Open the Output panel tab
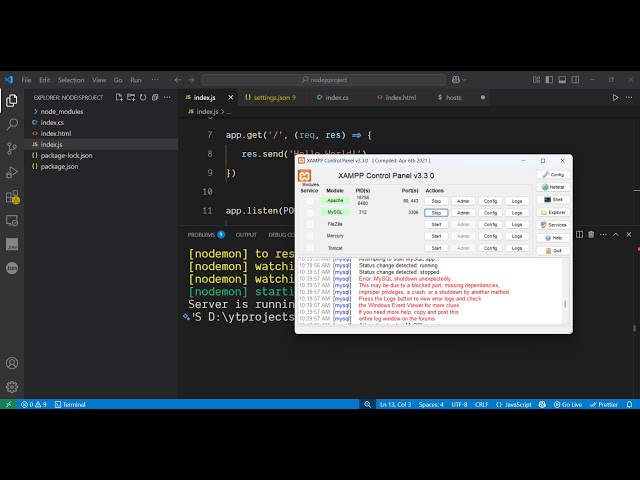The width and height of the screenshot is (640, 480). (246, 235)
